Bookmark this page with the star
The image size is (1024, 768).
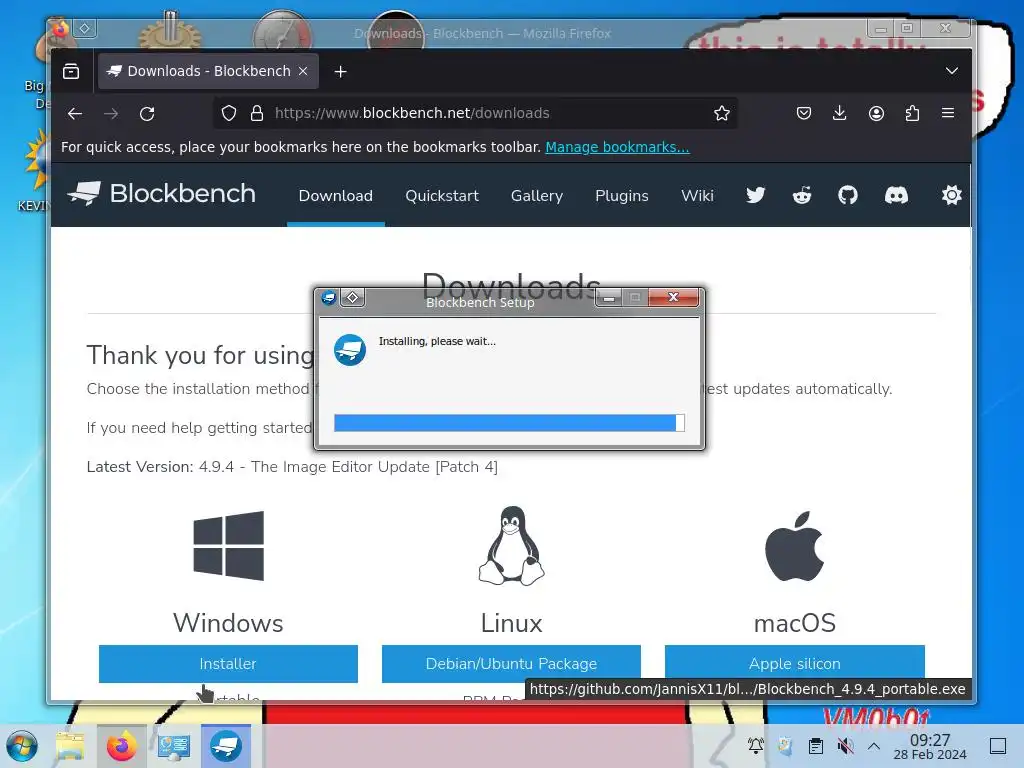(x=722, y=113)
